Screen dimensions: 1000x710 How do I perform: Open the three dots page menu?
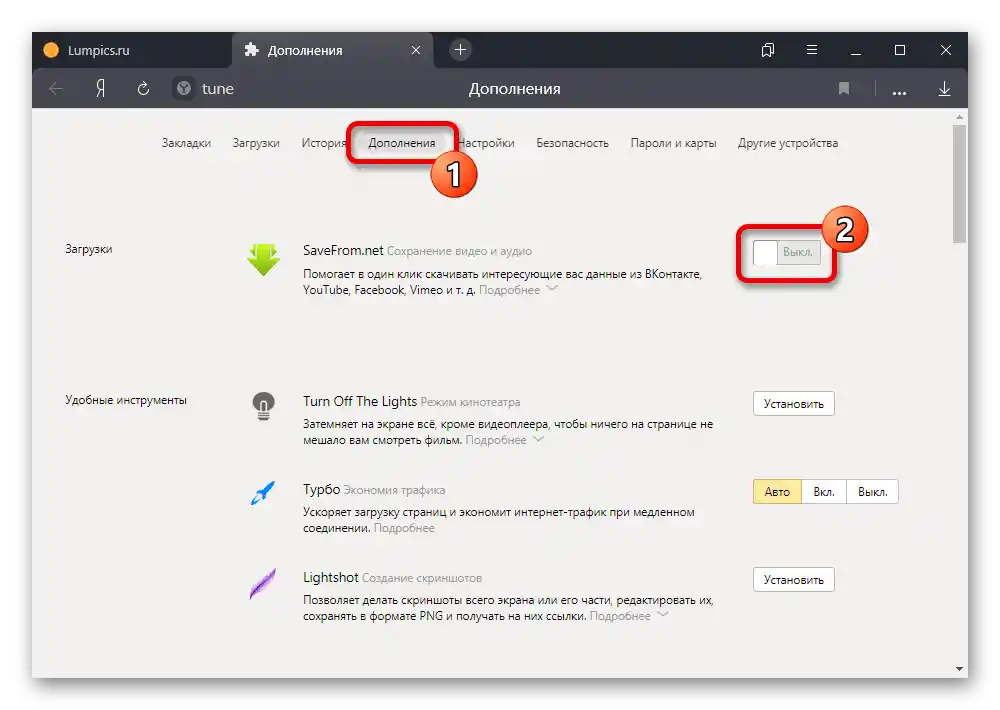pos(899,93)
